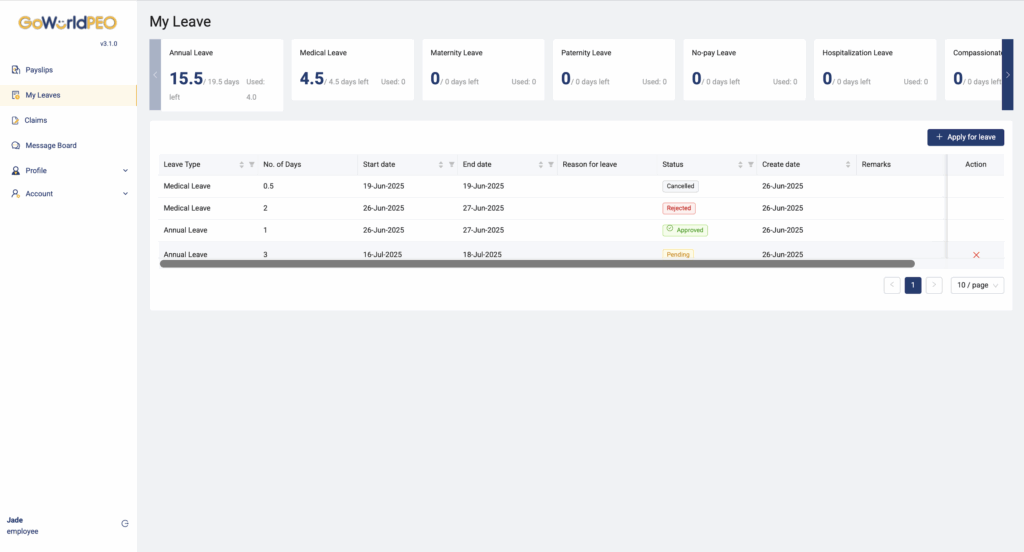Open the Status column filter
This screenshot has height=552, width=1024.
pyautogui.click(x=751, y=164)
